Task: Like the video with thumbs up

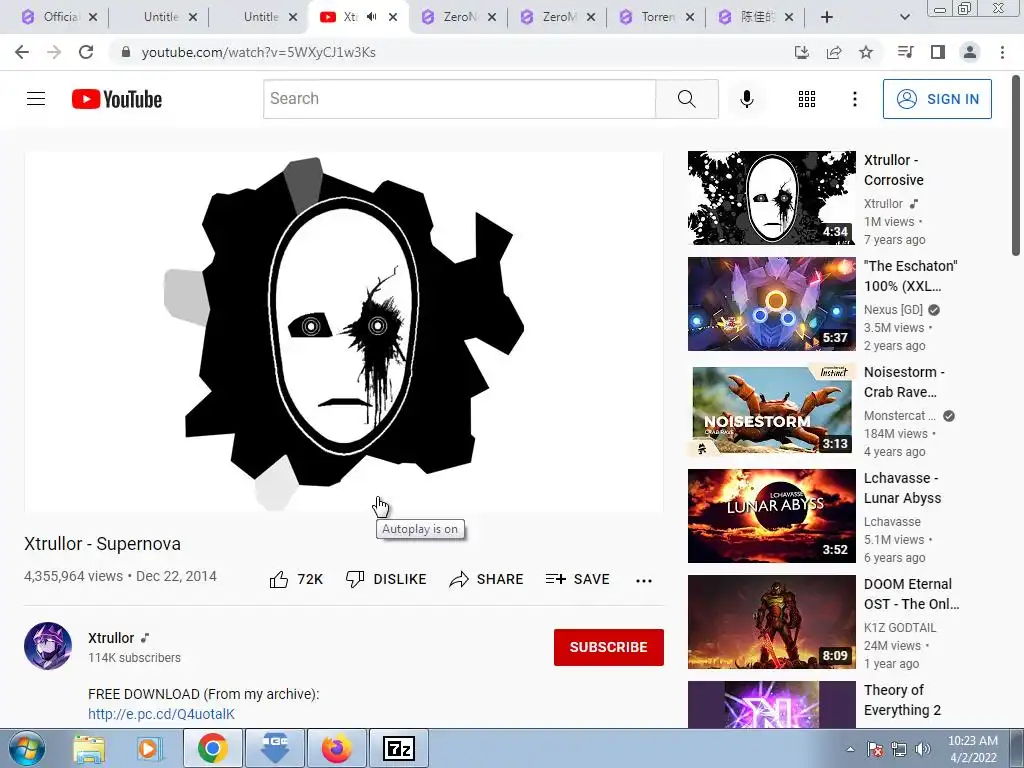Action: click(x=296, y=579)
